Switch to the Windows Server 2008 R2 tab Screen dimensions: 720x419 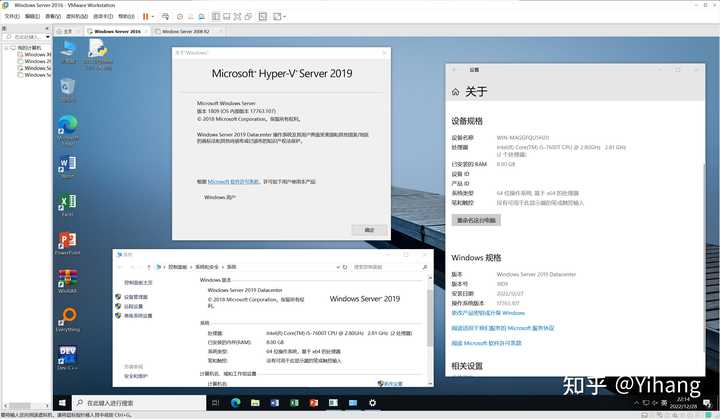click(x=186, y=31)
